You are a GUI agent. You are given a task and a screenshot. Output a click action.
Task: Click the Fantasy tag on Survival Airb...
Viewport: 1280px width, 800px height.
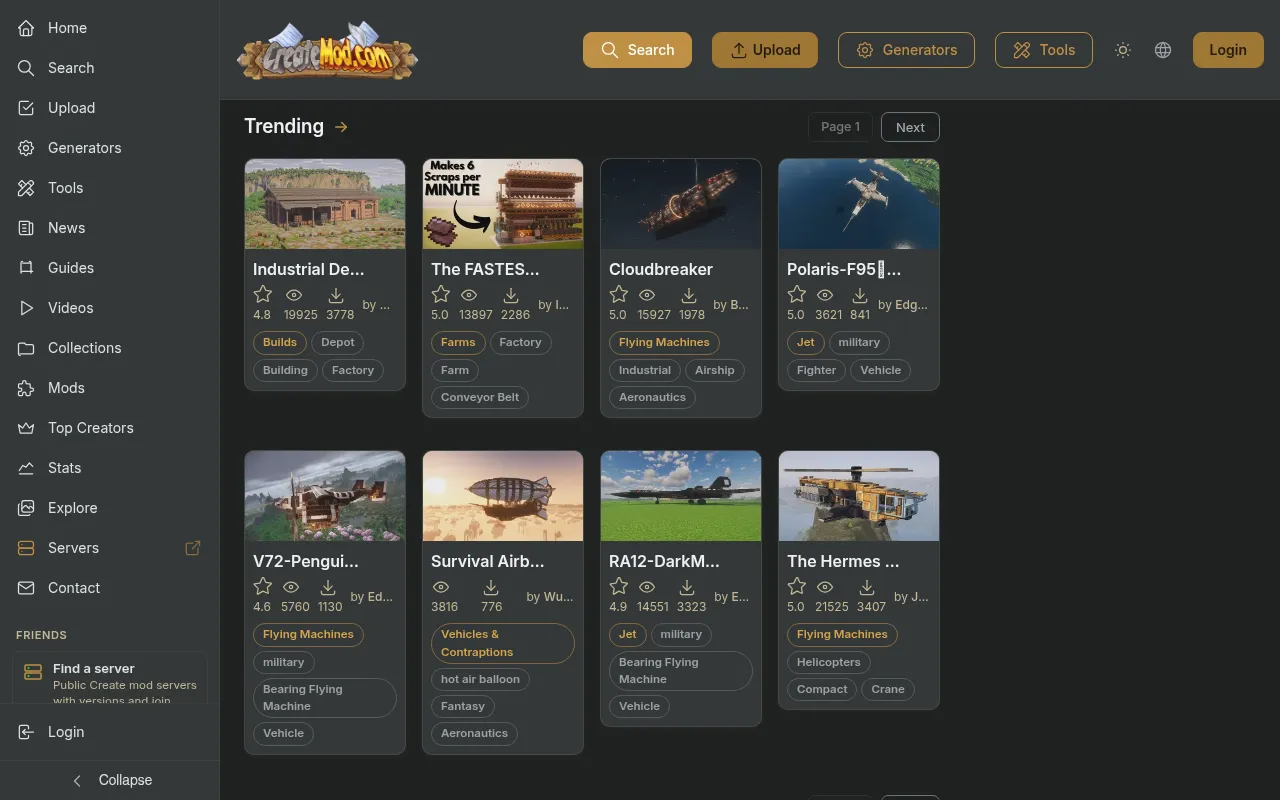pyautogui.click(x=463, y=706)
